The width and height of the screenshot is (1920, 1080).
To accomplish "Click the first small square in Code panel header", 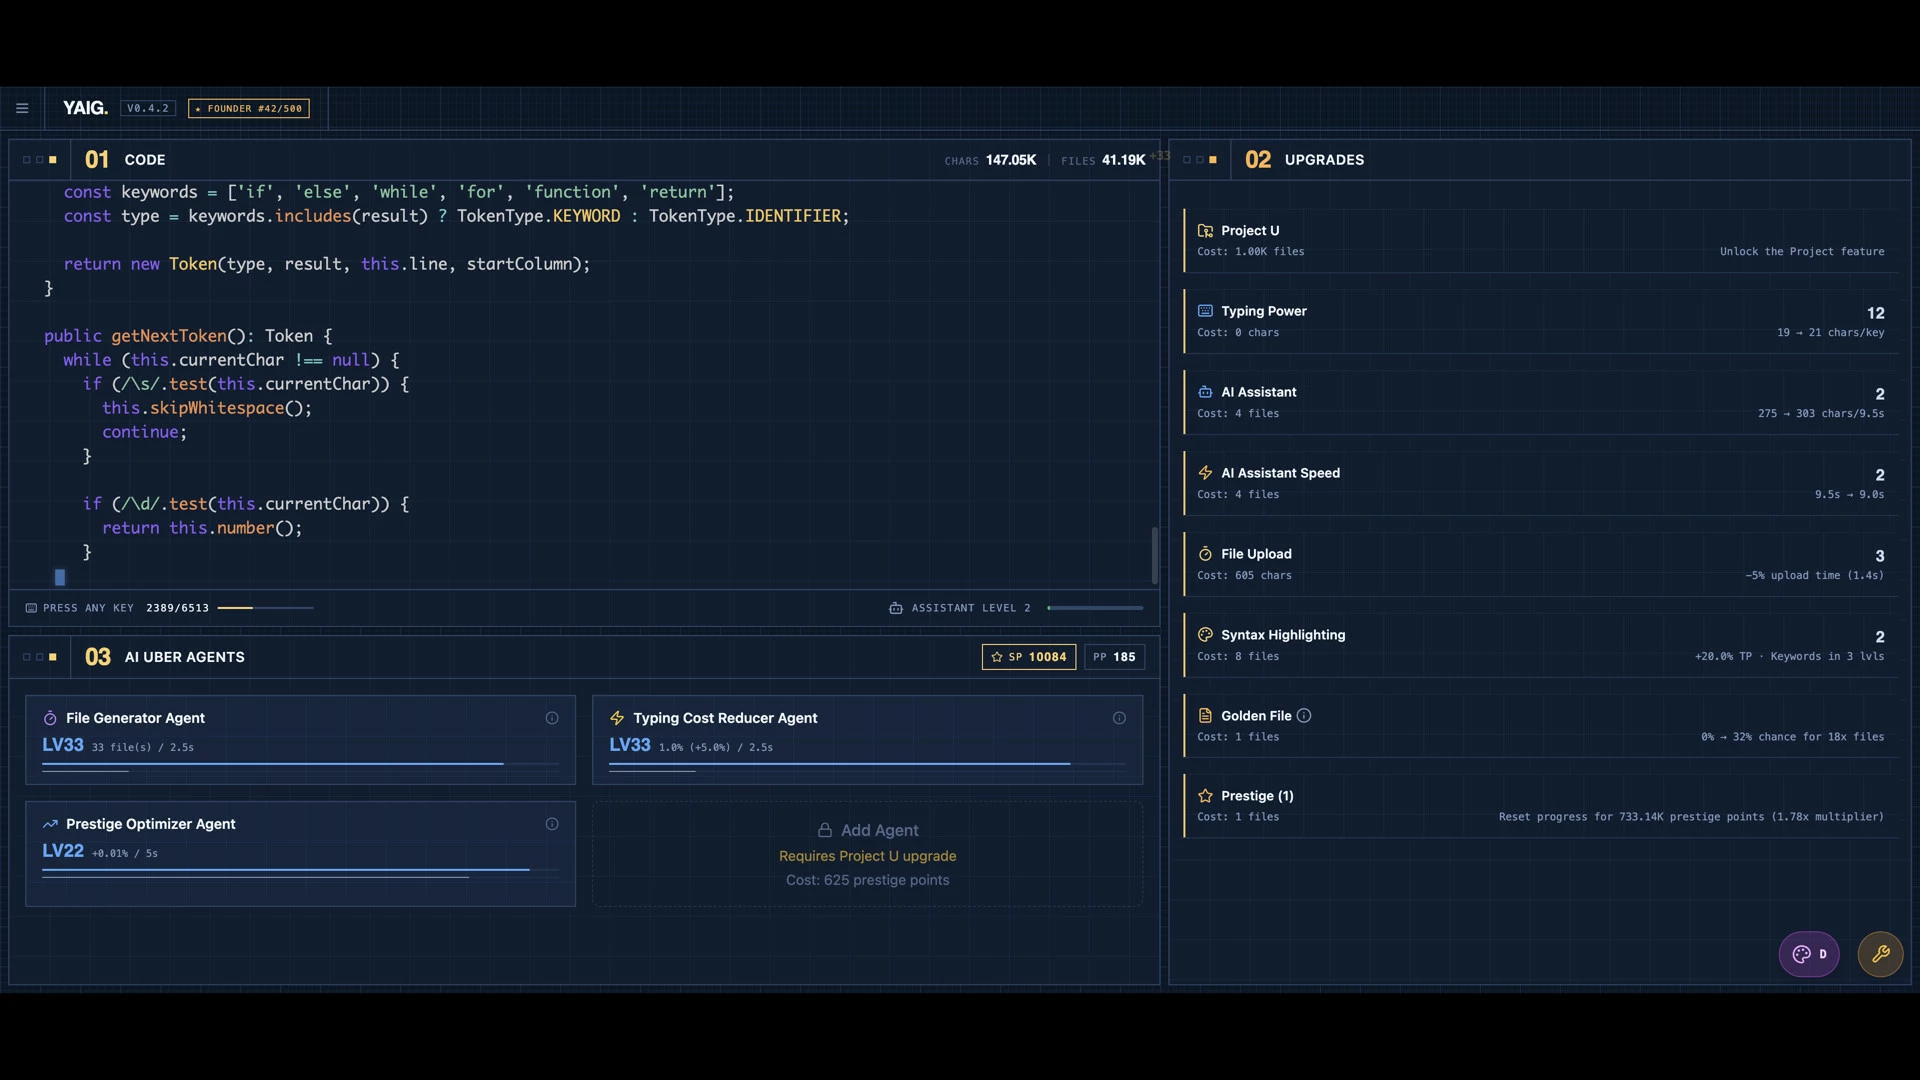I will point(27,160).
